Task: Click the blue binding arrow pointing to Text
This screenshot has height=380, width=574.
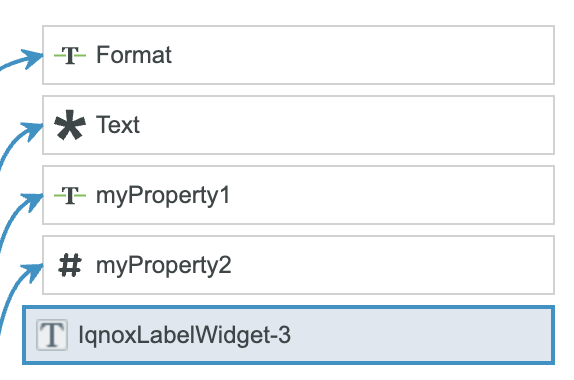Action: pyautogui.click(x=22, y=146)
